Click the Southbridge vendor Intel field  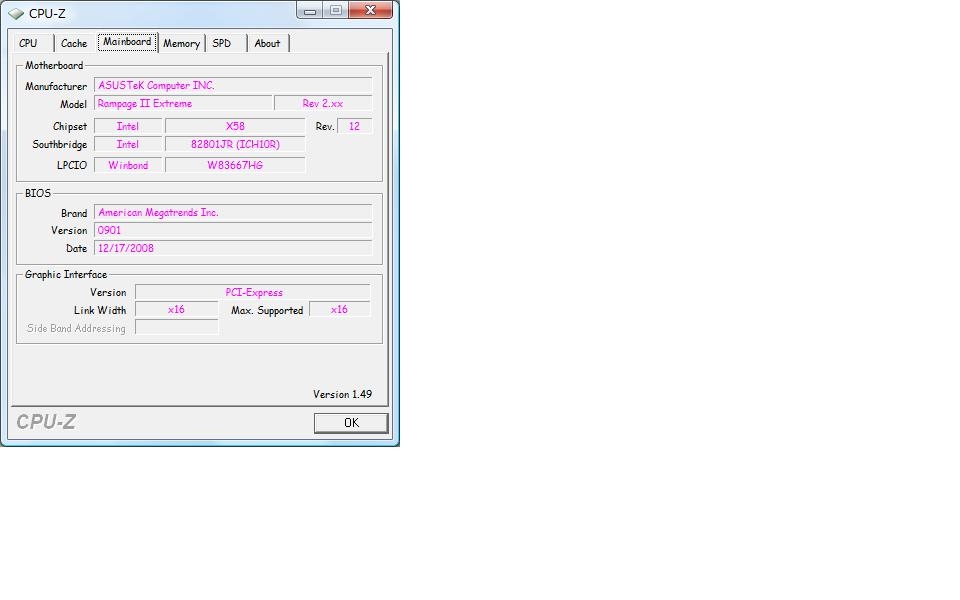coord(128,144)
